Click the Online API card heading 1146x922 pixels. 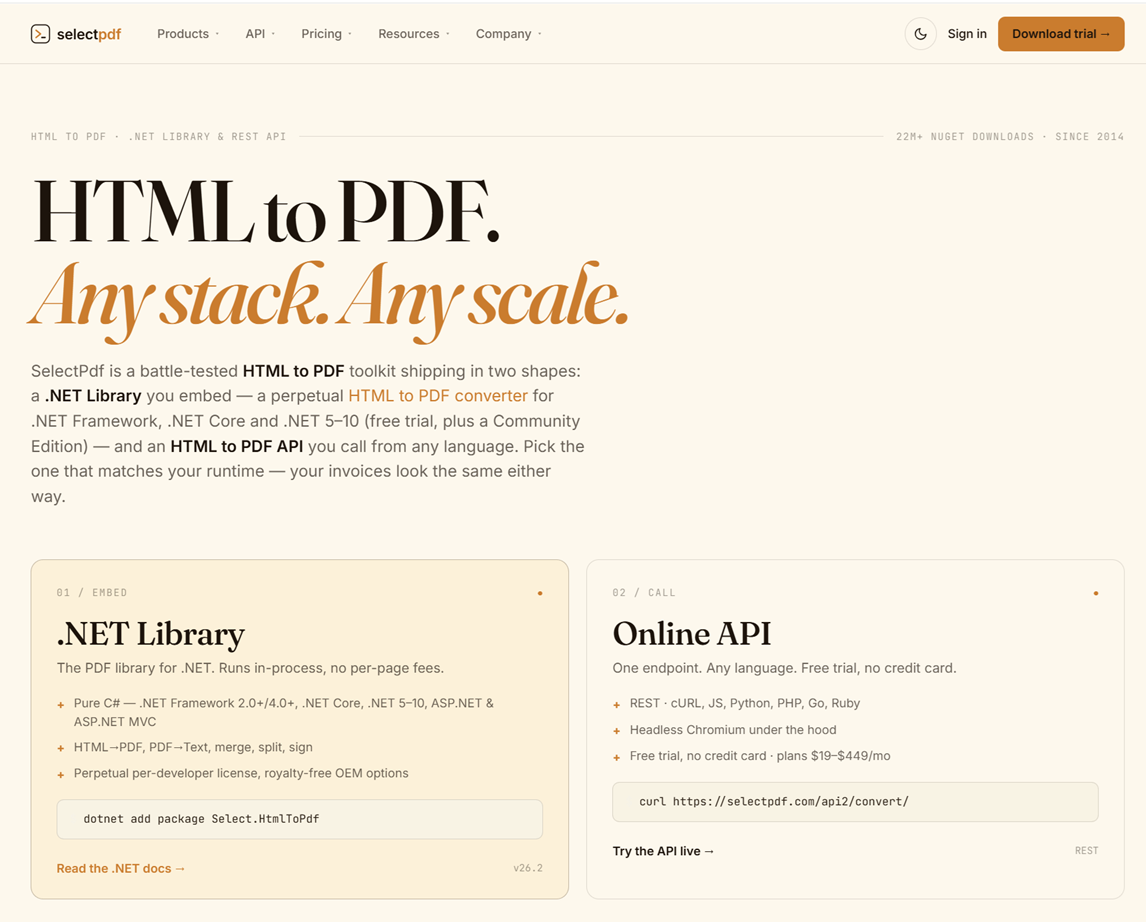coord(691,633)
